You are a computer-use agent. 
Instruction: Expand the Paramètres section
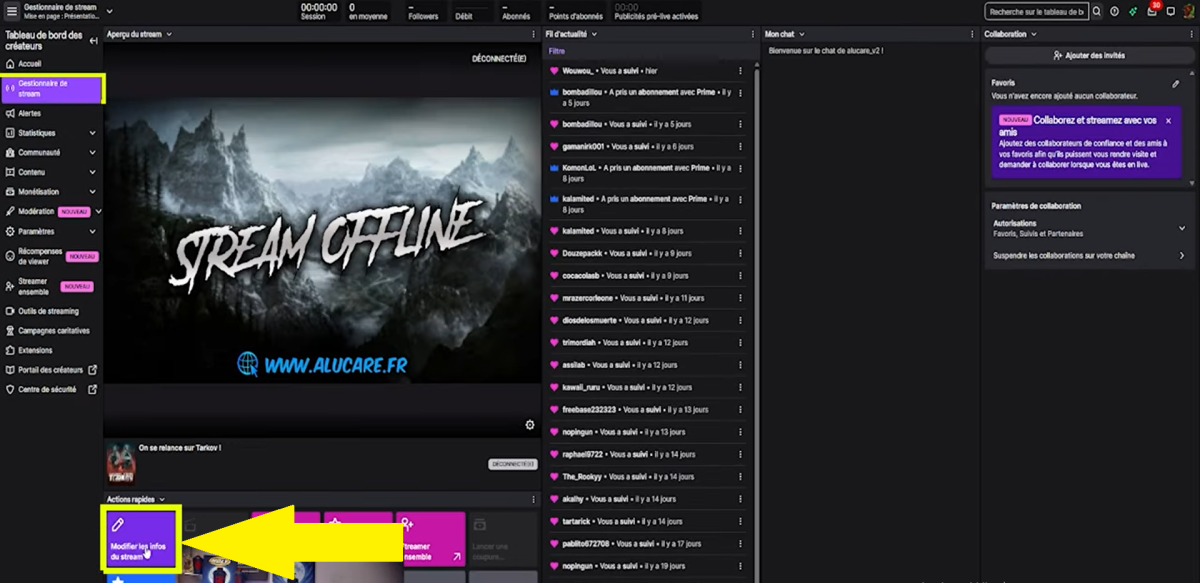point(92,231)
